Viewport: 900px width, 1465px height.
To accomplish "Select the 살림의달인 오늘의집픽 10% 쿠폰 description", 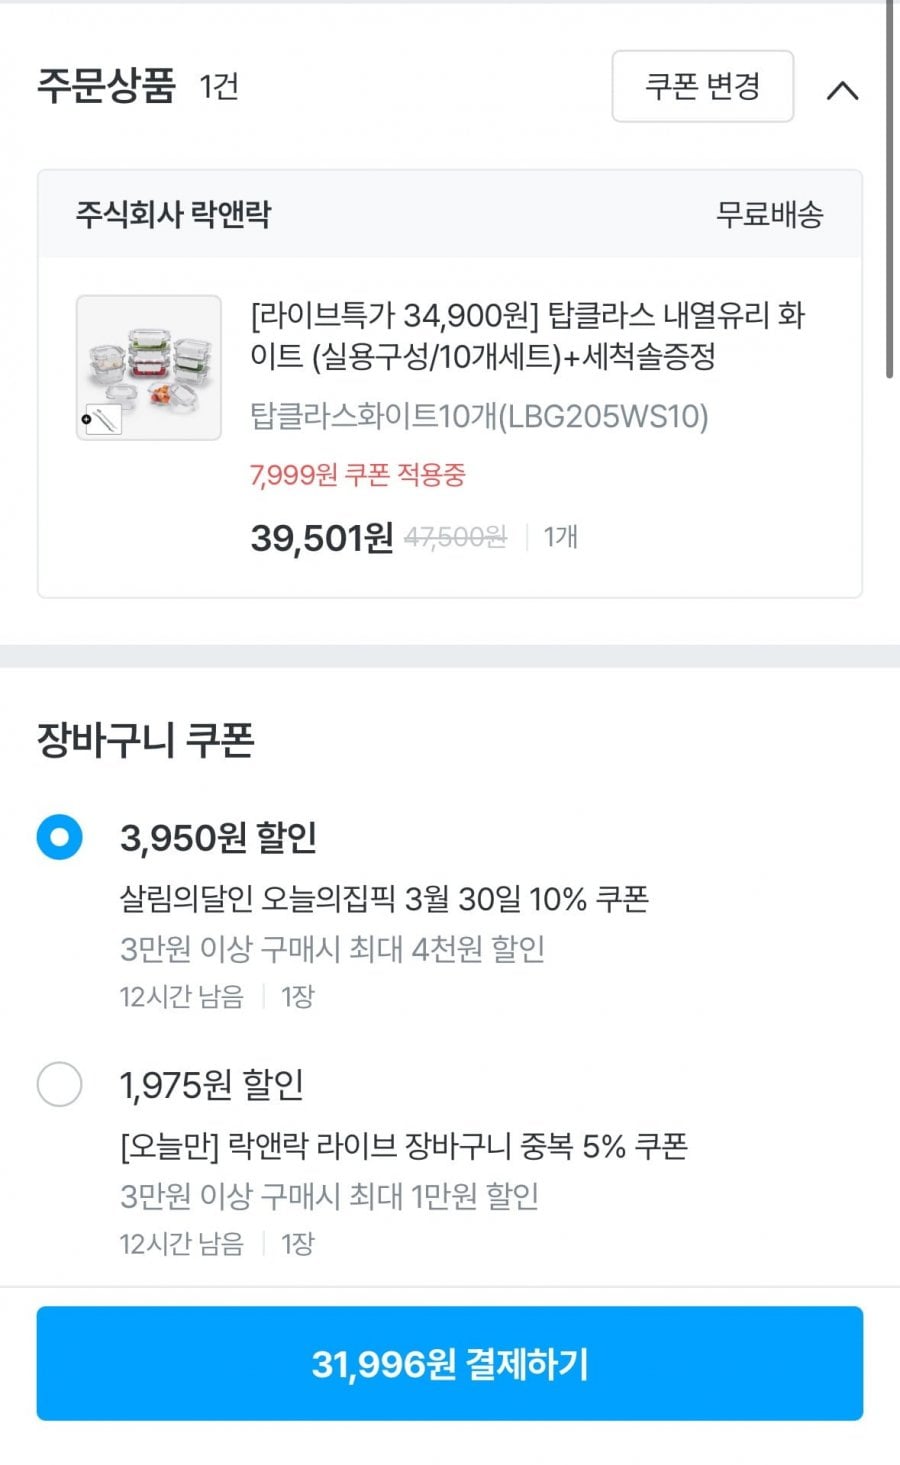I will 384,899.
